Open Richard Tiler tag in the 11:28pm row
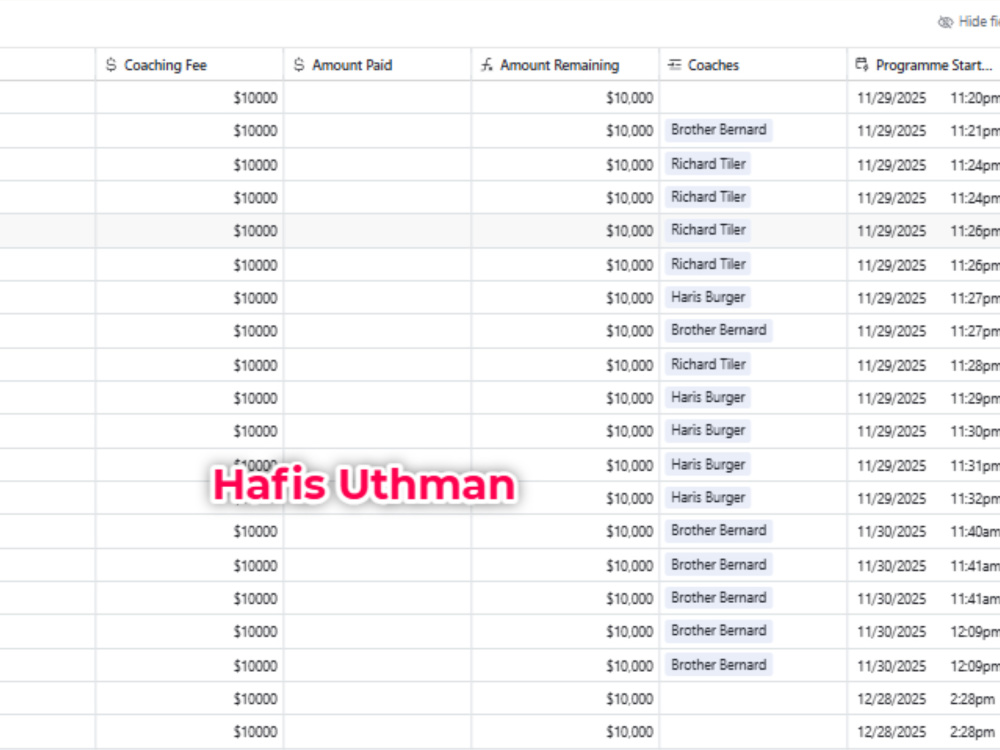The width and height of the screenshot is (1000, 750). (x=708, y=364)
